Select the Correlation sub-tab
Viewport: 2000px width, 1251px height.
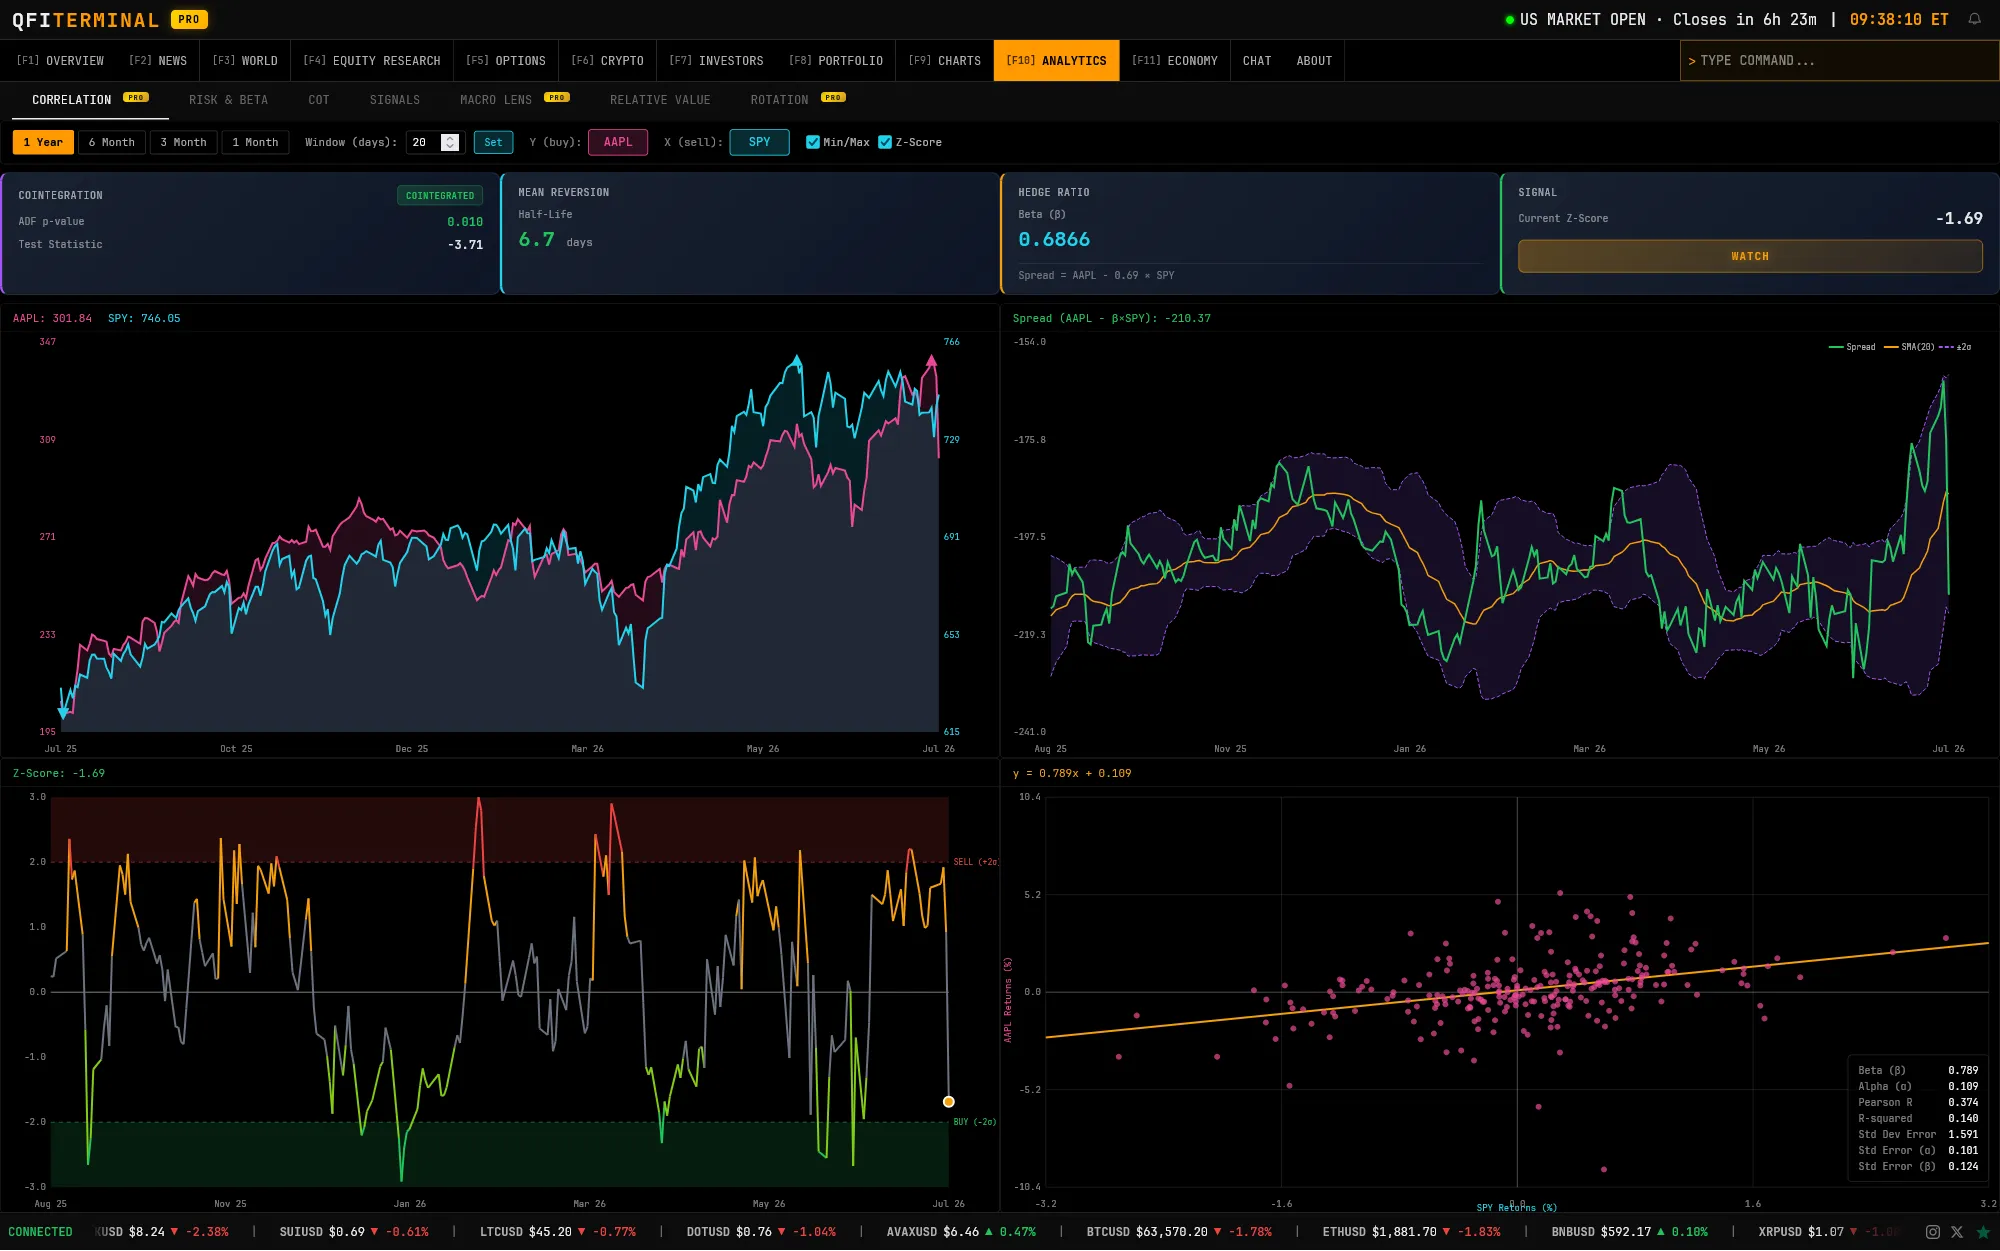pyautogui.click(x=90, y=100)
